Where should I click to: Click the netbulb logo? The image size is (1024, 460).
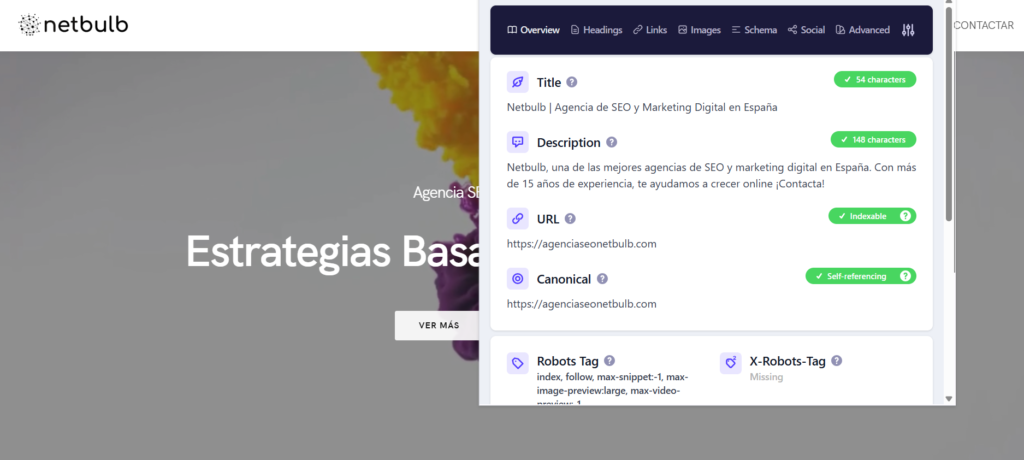coord(73,25)
